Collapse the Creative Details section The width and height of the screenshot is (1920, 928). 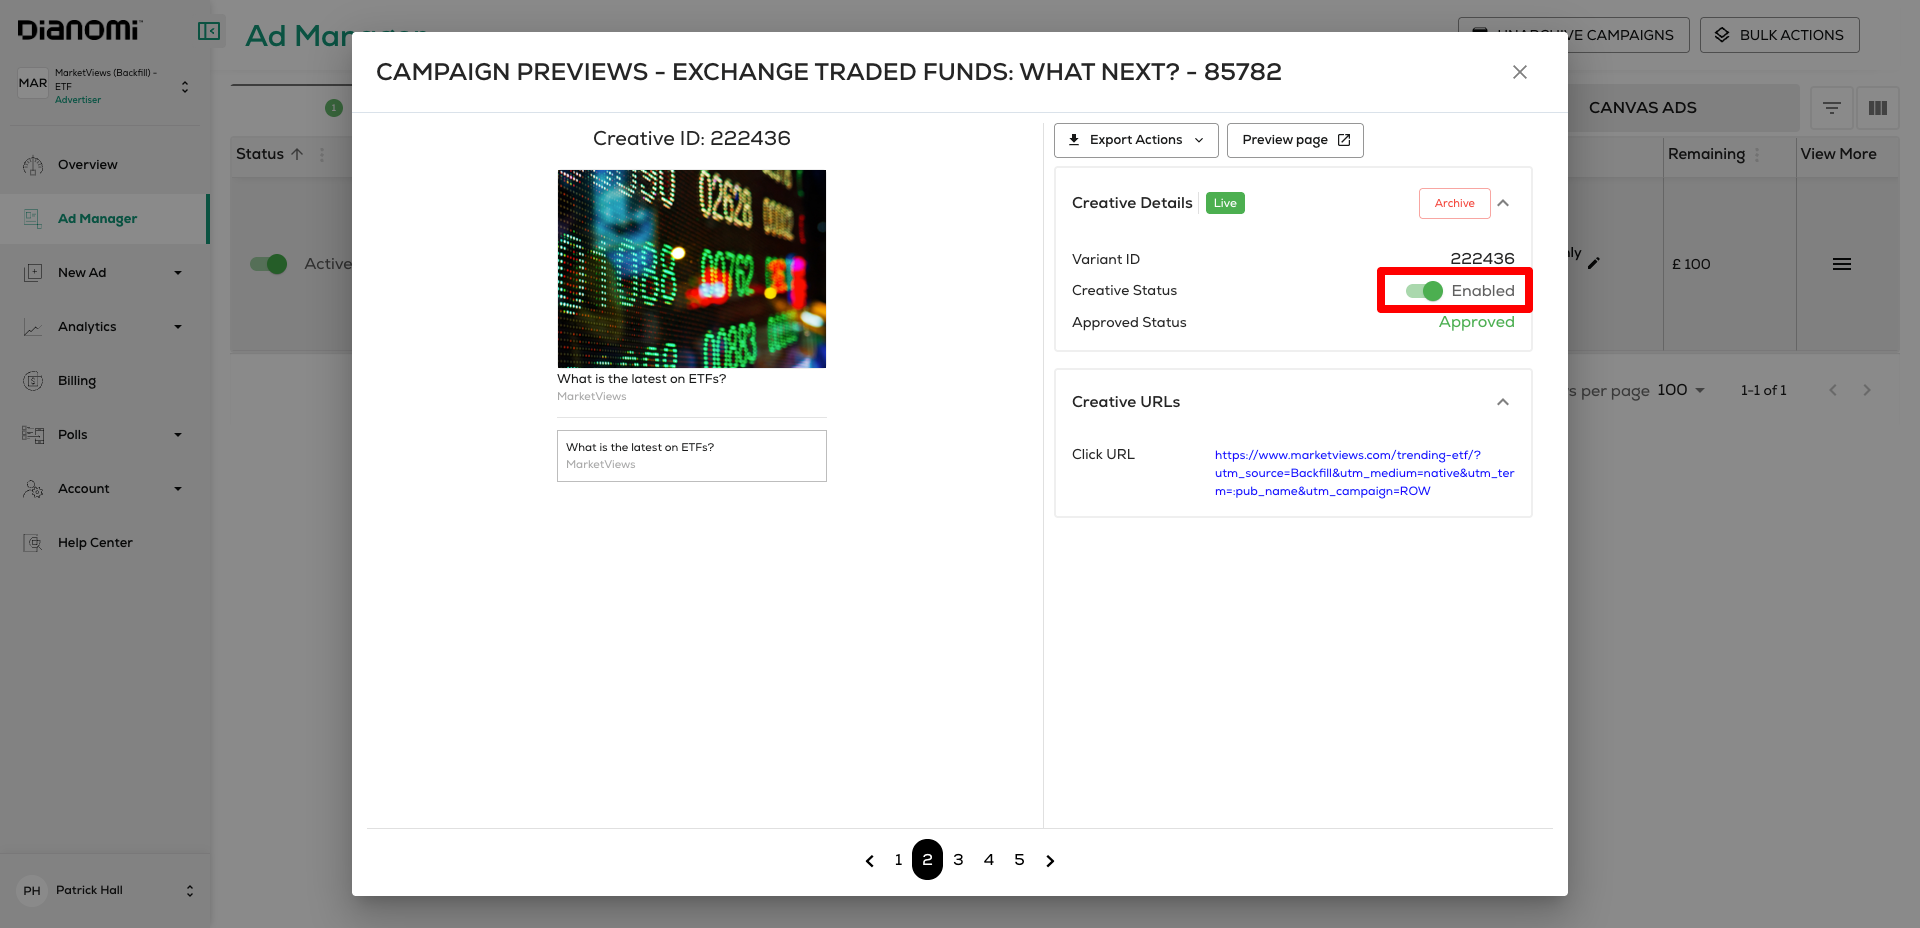[1503, 203]
